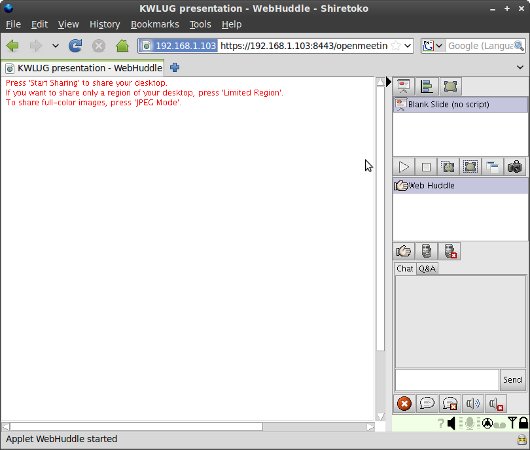Enable audio with speaker waves icon
The height and width of the screenshot is (450, 530).
(x=473, y=403)
